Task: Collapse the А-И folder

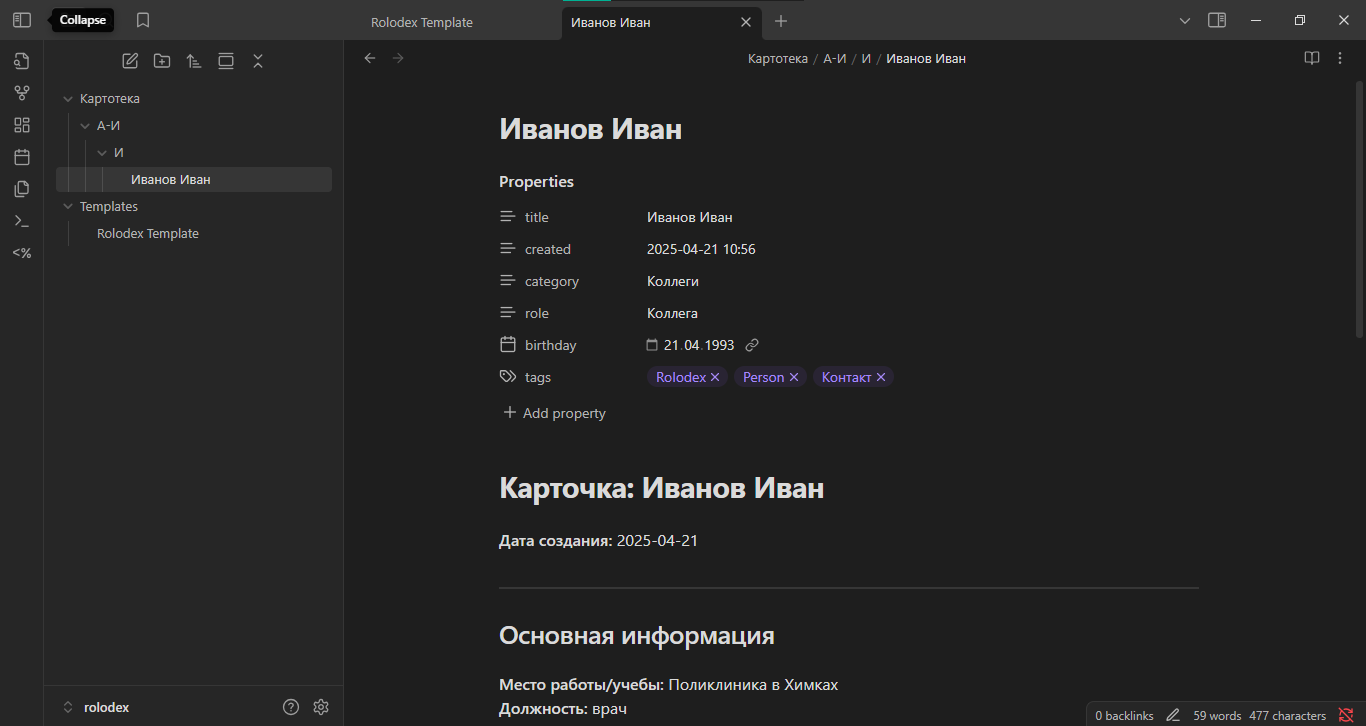Action: pyautogui.click(x=85, y=126)
